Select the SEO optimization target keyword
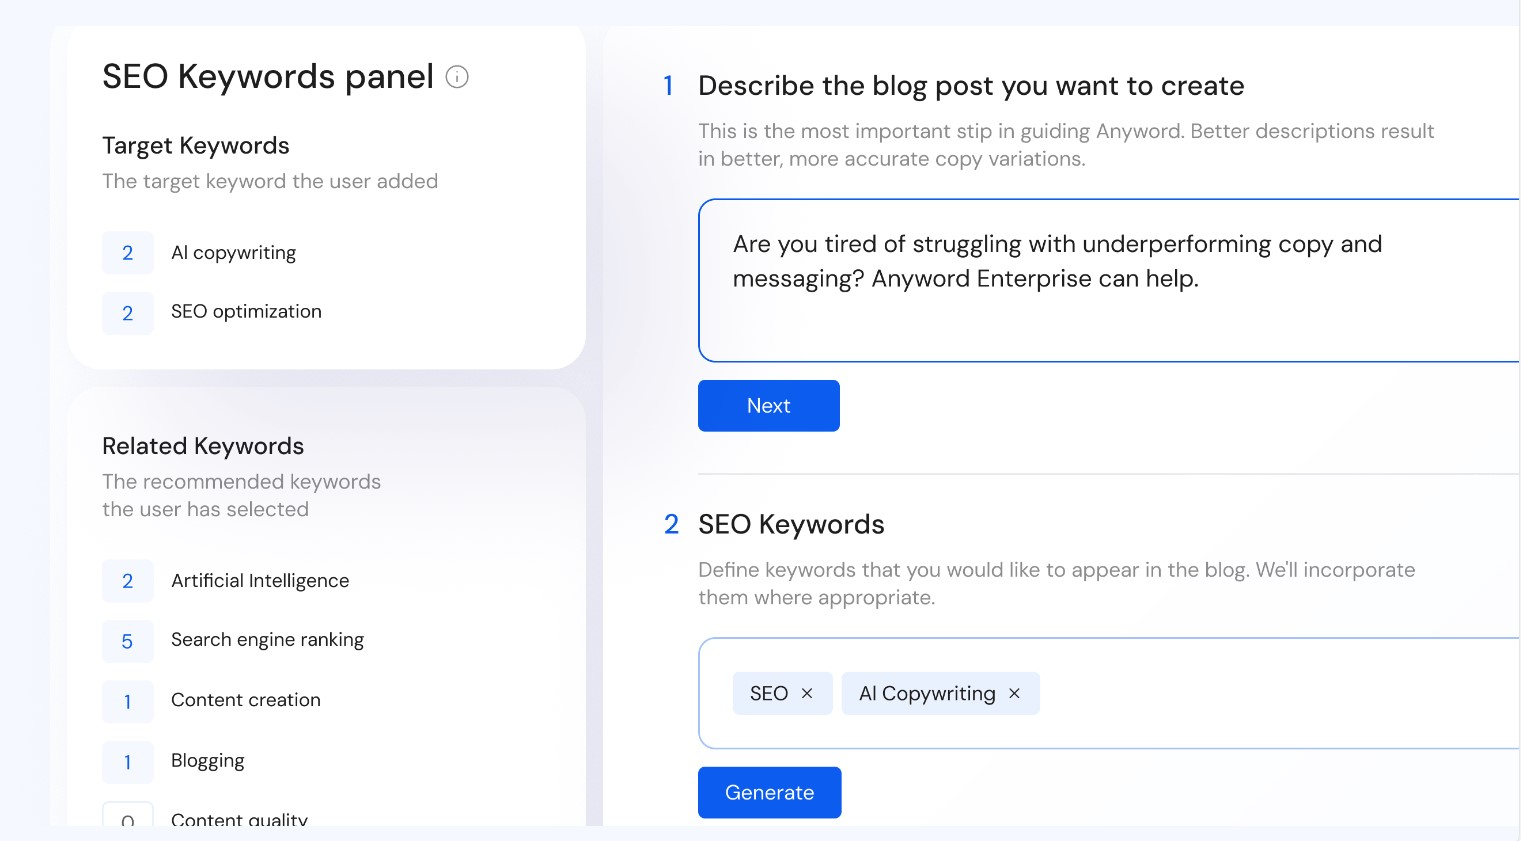The height and width of the screenshot is (841, 1521). coord(246,312)
